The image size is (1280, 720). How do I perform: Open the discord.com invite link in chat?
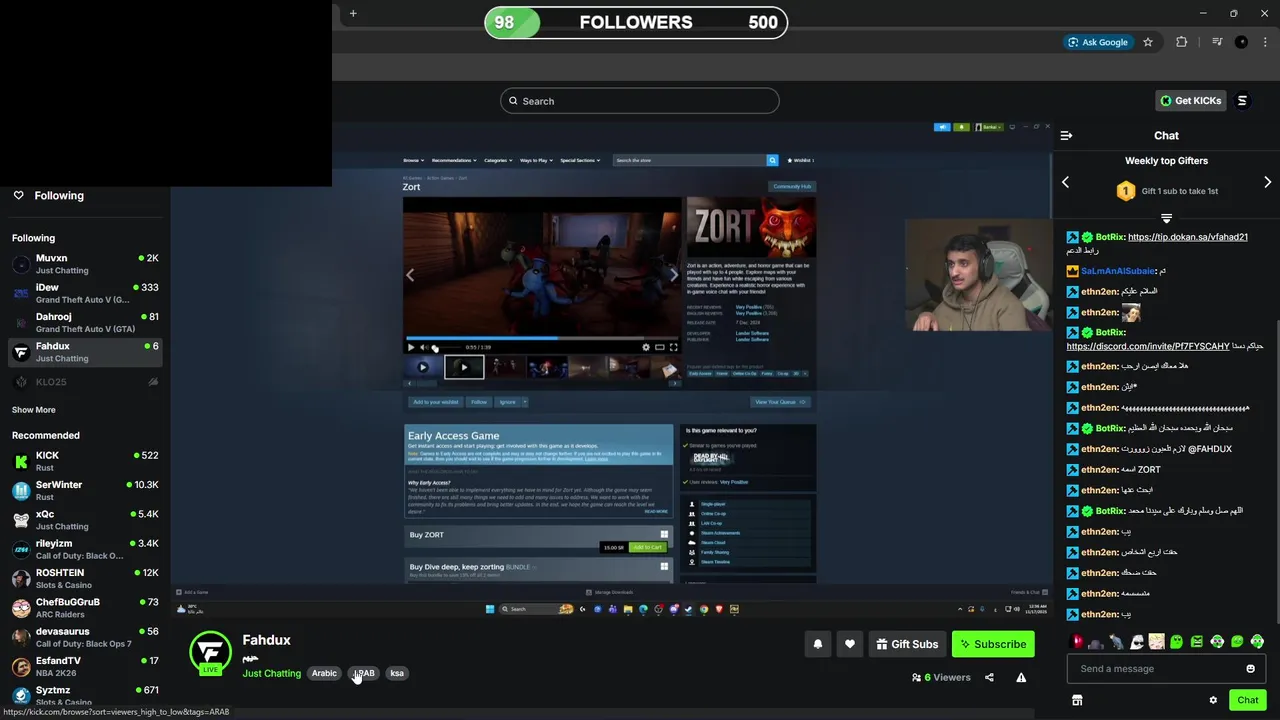[x=1148, y=346]
